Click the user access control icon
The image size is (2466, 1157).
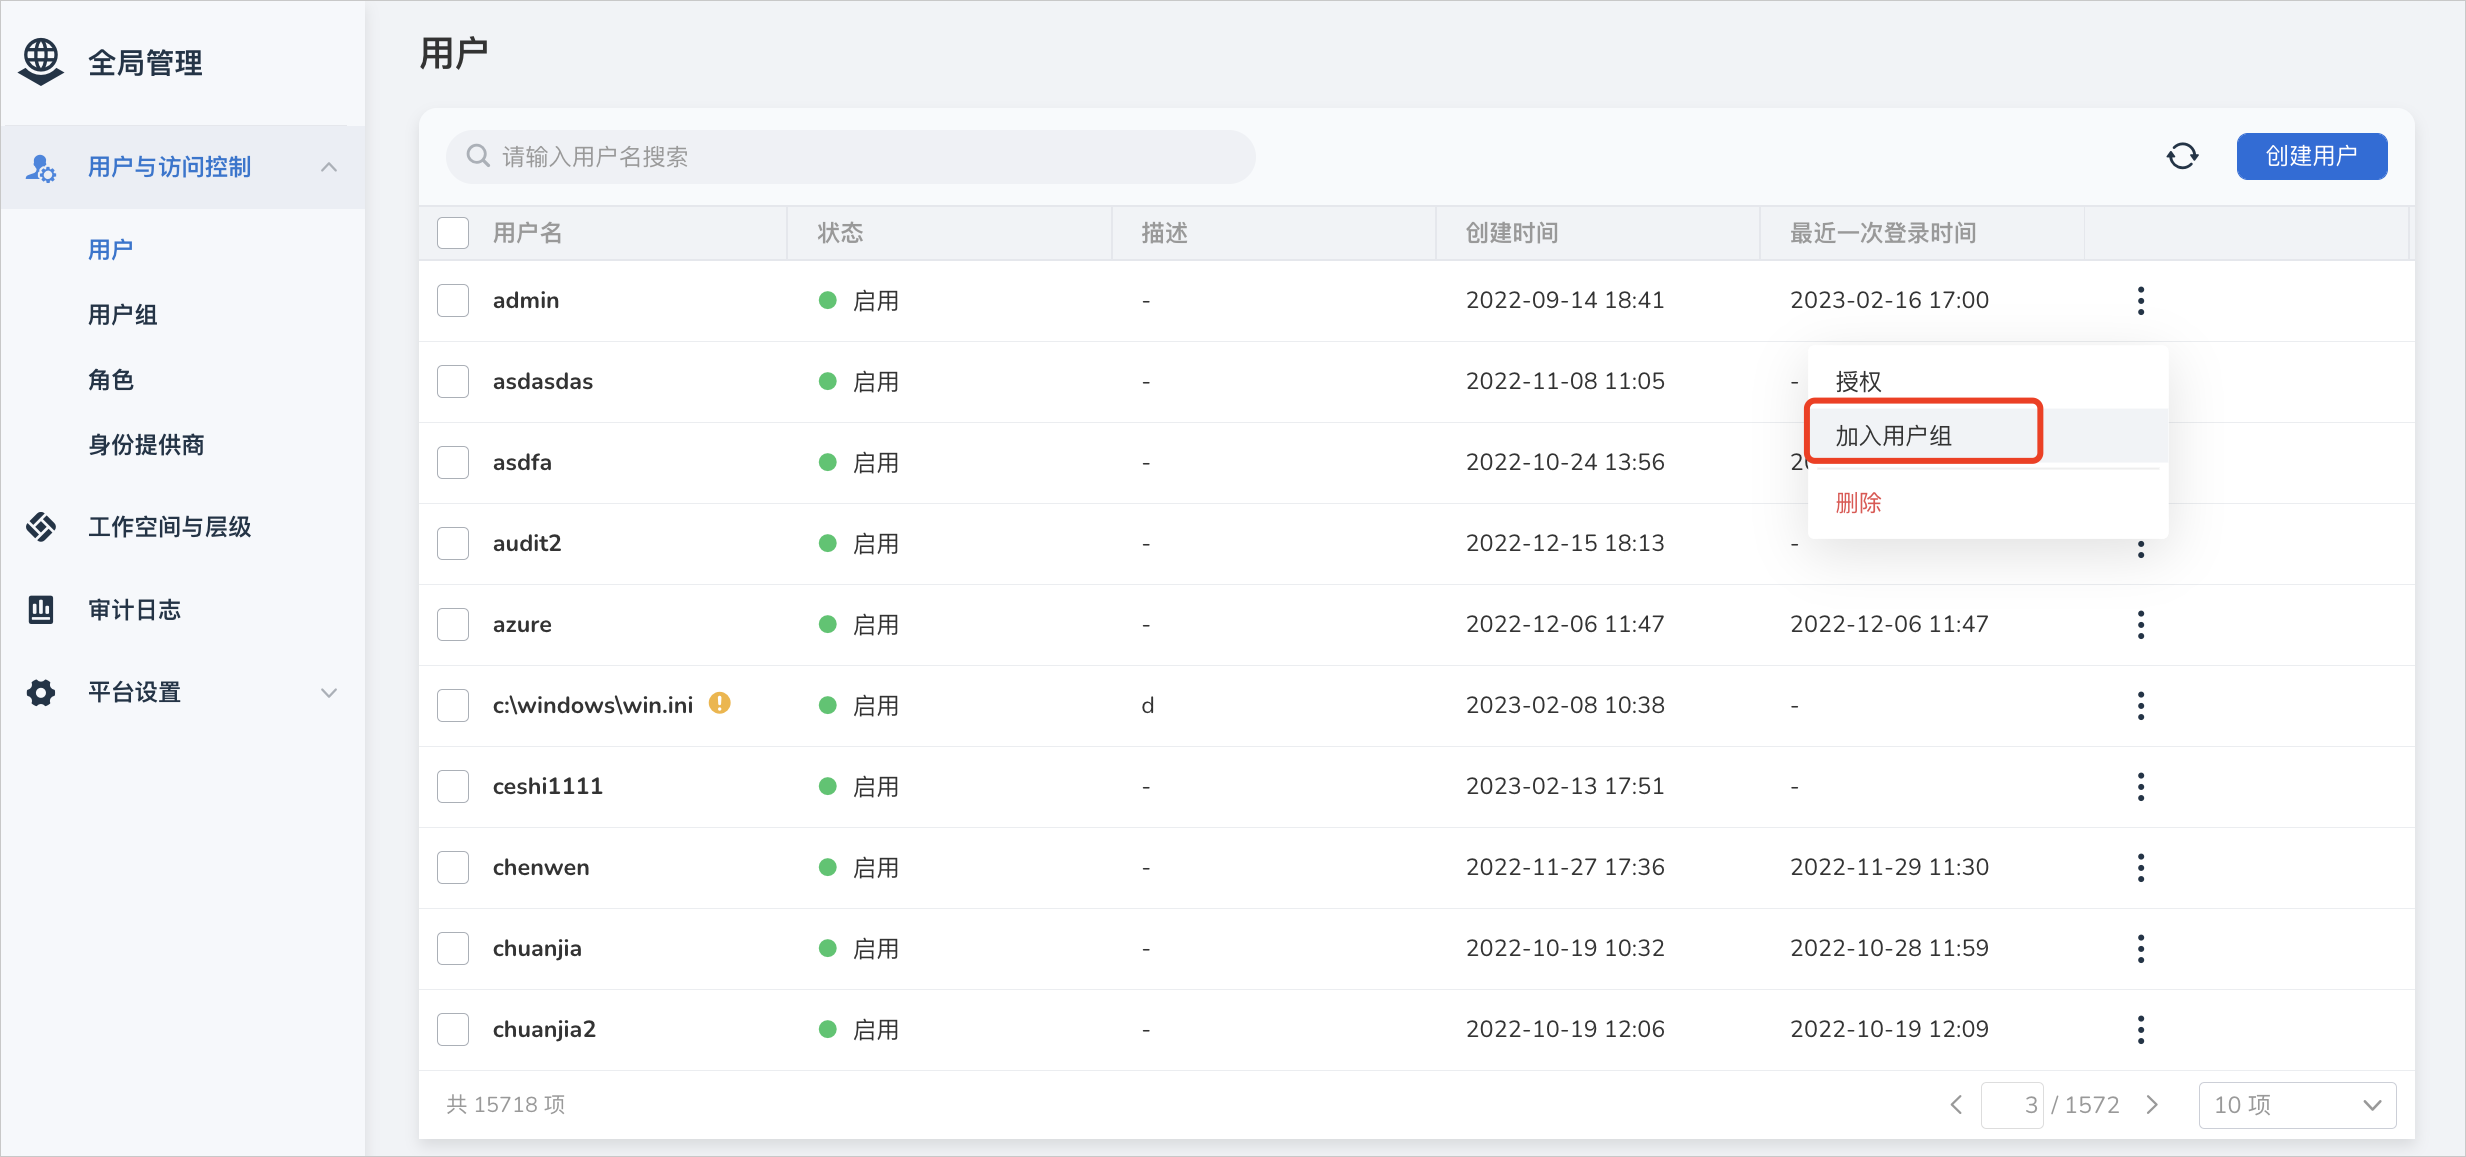tap(41, 167)
